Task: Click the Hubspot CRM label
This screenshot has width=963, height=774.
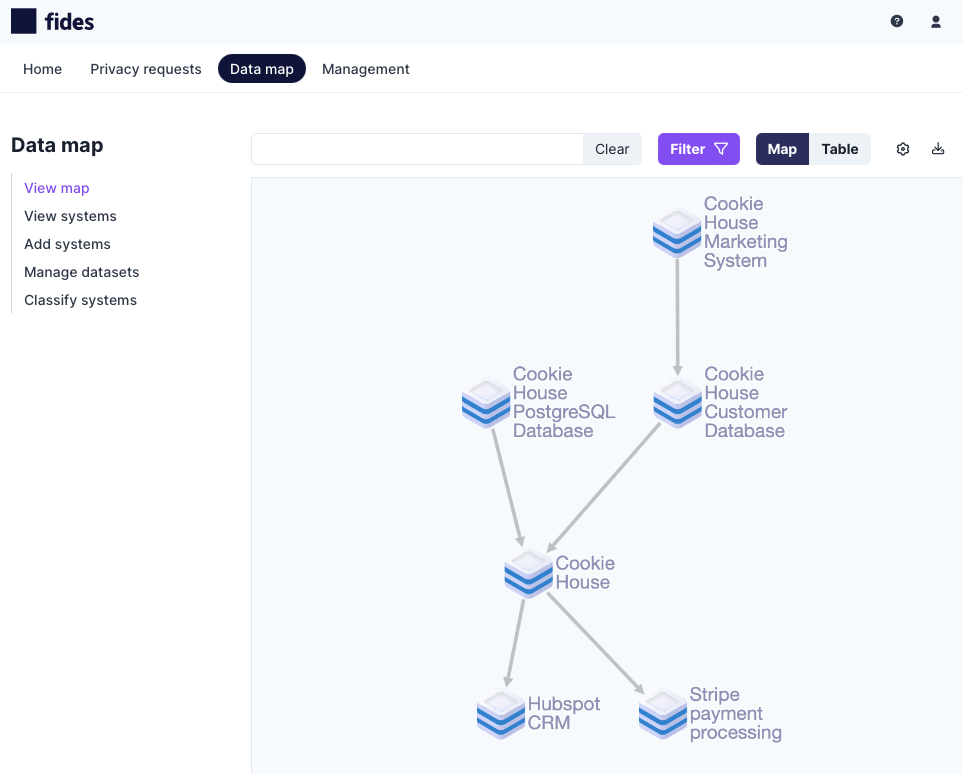Action: tap(563, 713)
